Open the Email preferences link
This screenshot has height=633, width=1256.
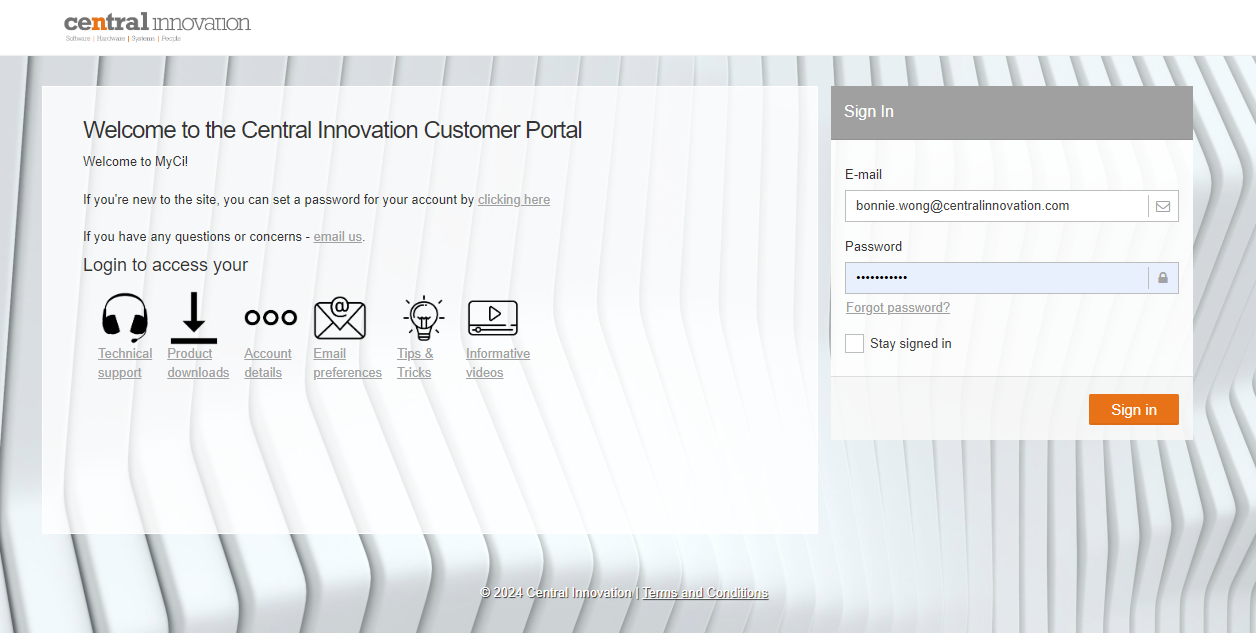pos(347,363)
